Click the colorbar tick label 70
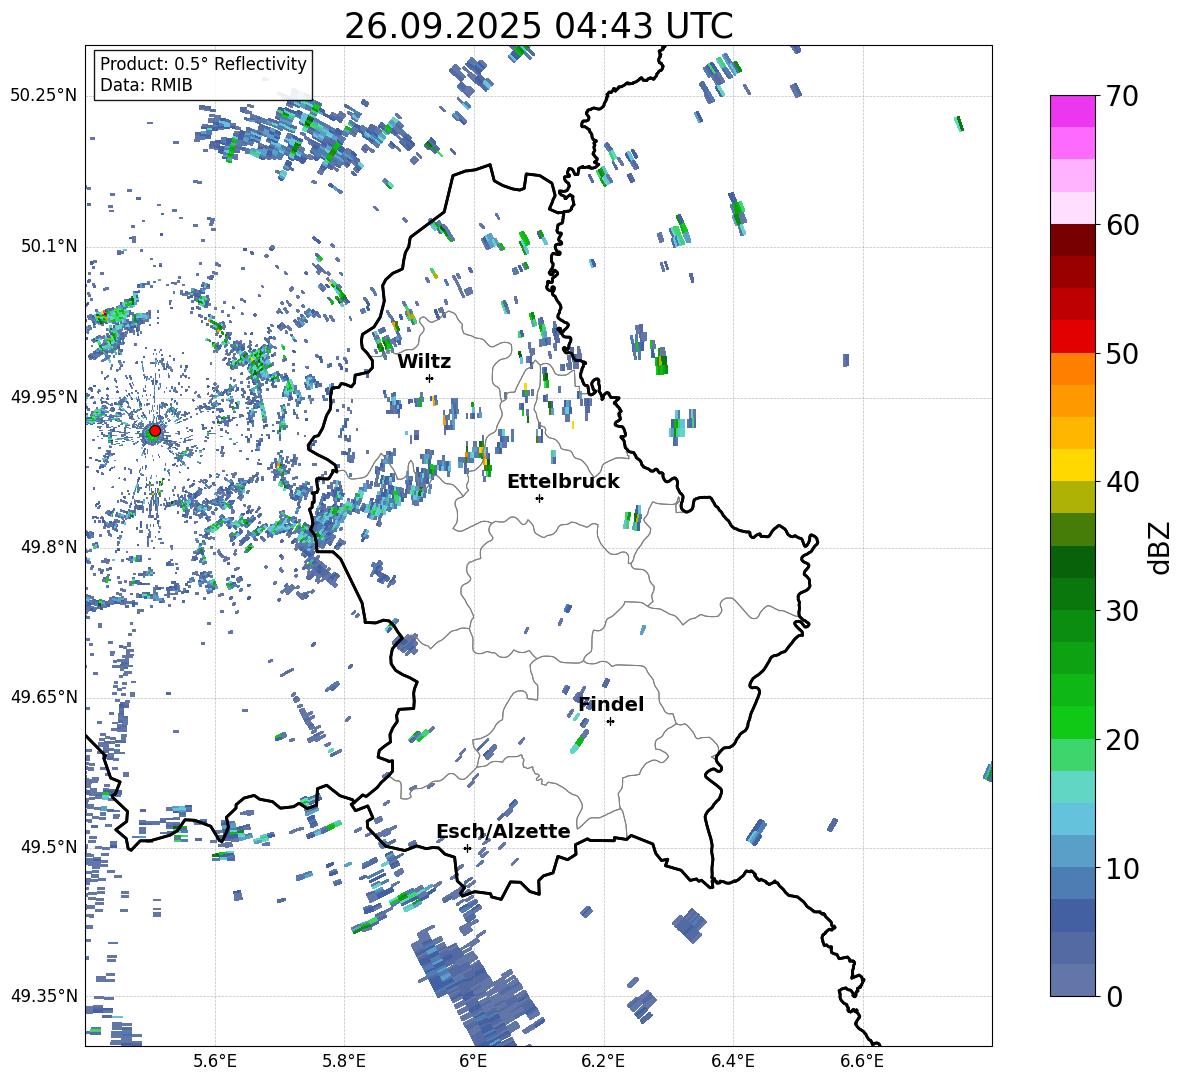 click(1123, 96)
